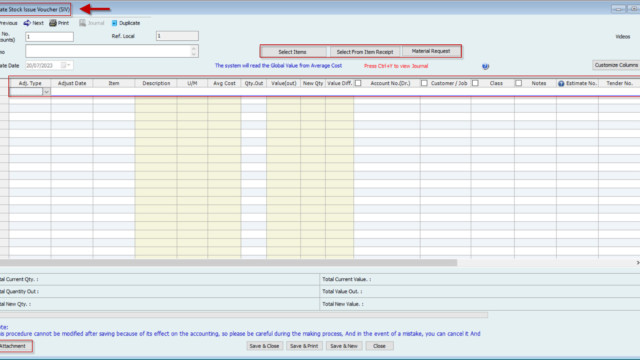Click Save & Close
The image size is (640, 360).
(264, 346)
